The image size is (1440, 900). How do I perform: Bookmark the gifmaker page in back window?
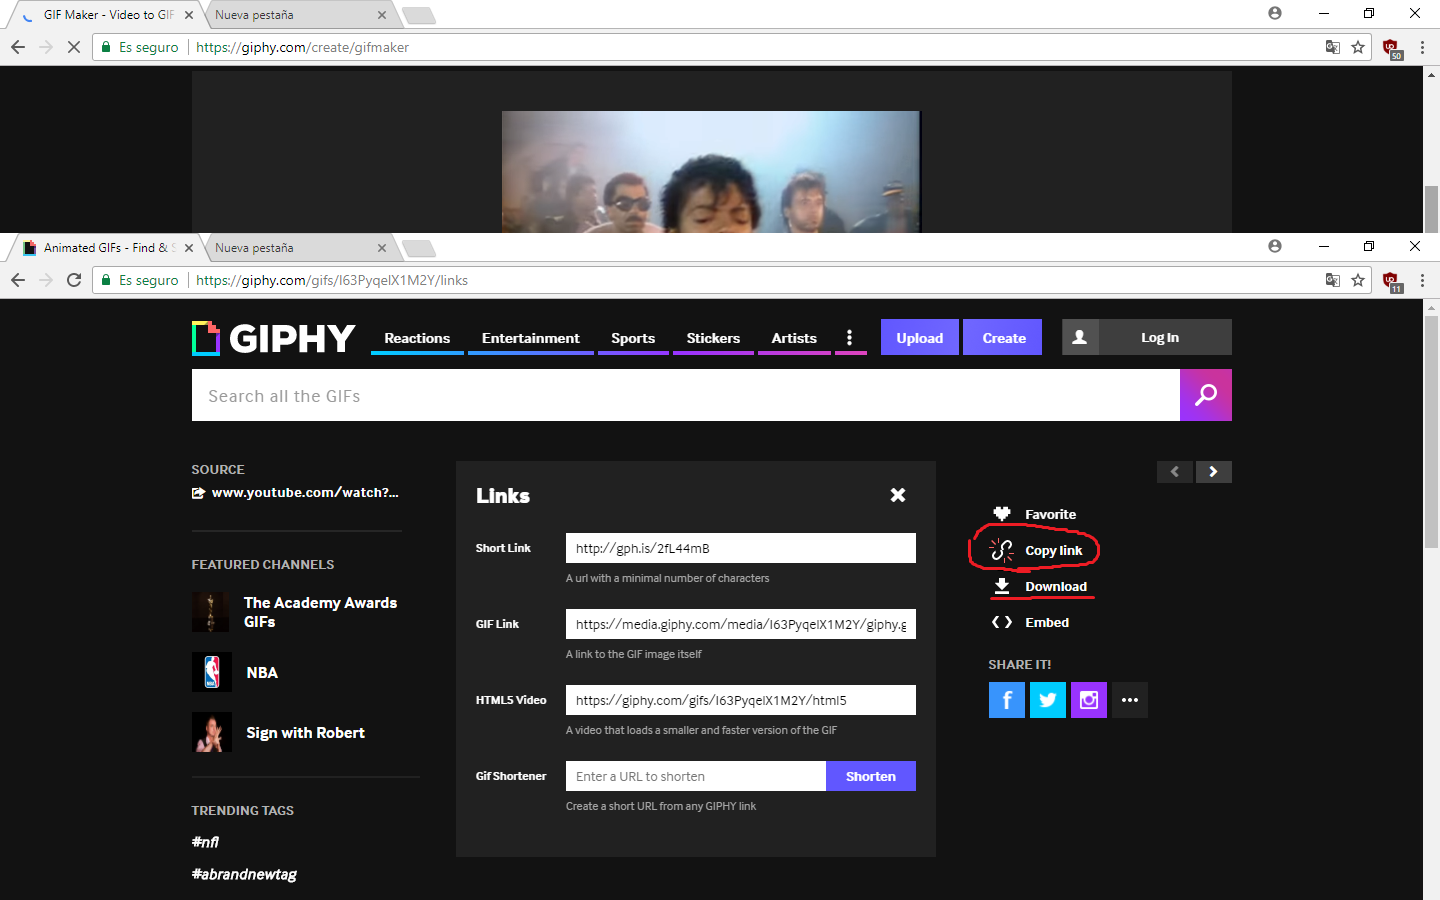click(1358, 47)
